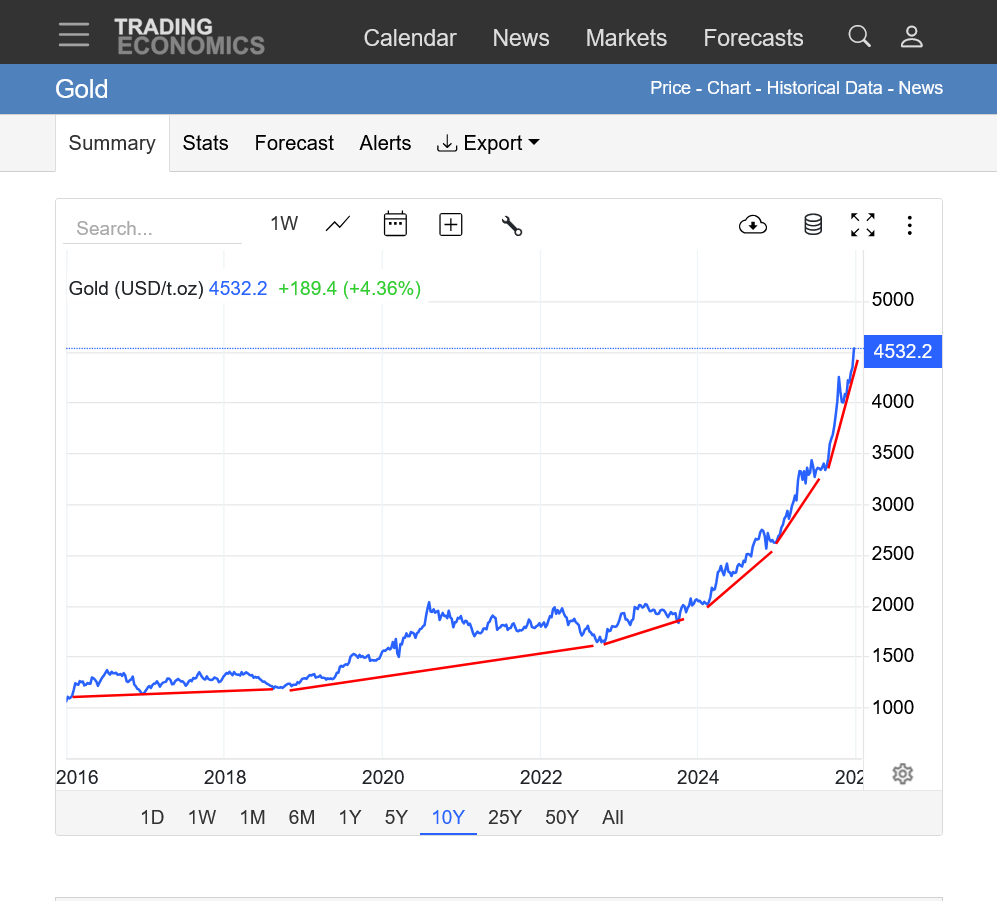The height and width of the screenshot is (901, 997).
Task: Click the chart Search input field
Action: [x=152, y=228]
